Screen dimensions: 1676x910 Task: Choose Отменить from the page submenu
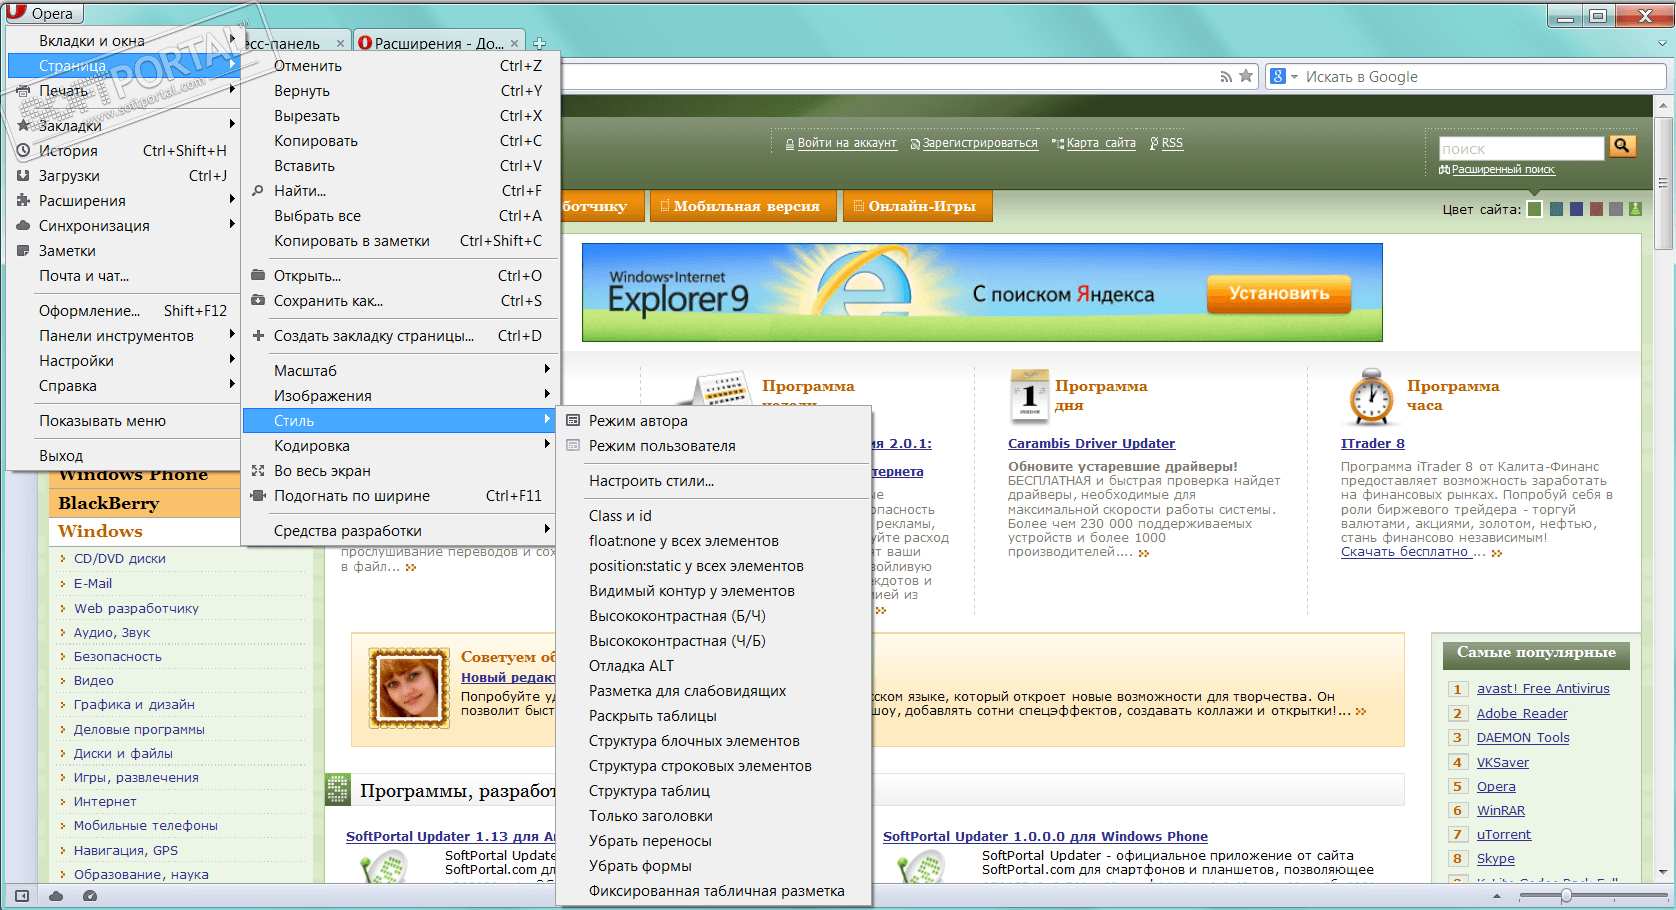[400, 66]
